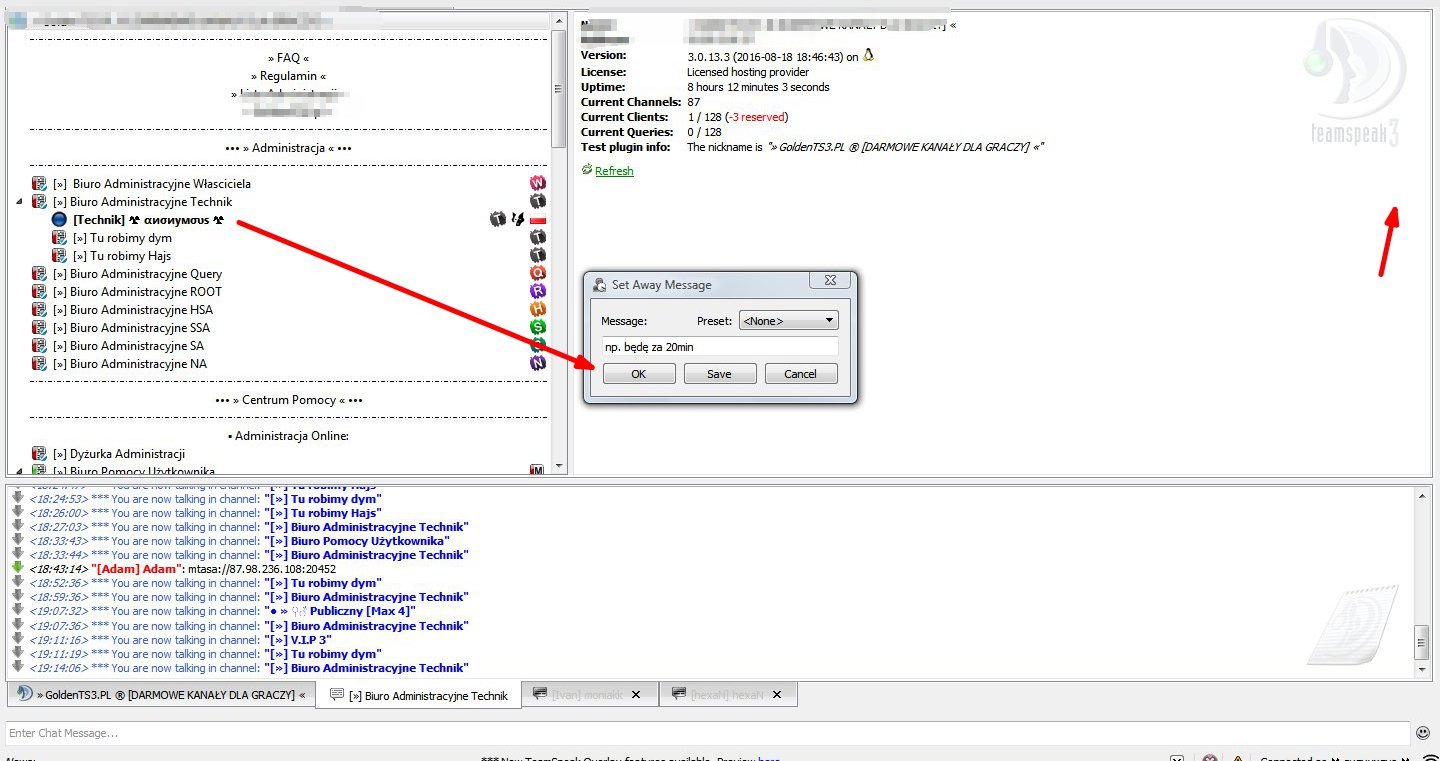Click the Biuro Administracyjne Właściciela channel icon

[x=40, y=184]
